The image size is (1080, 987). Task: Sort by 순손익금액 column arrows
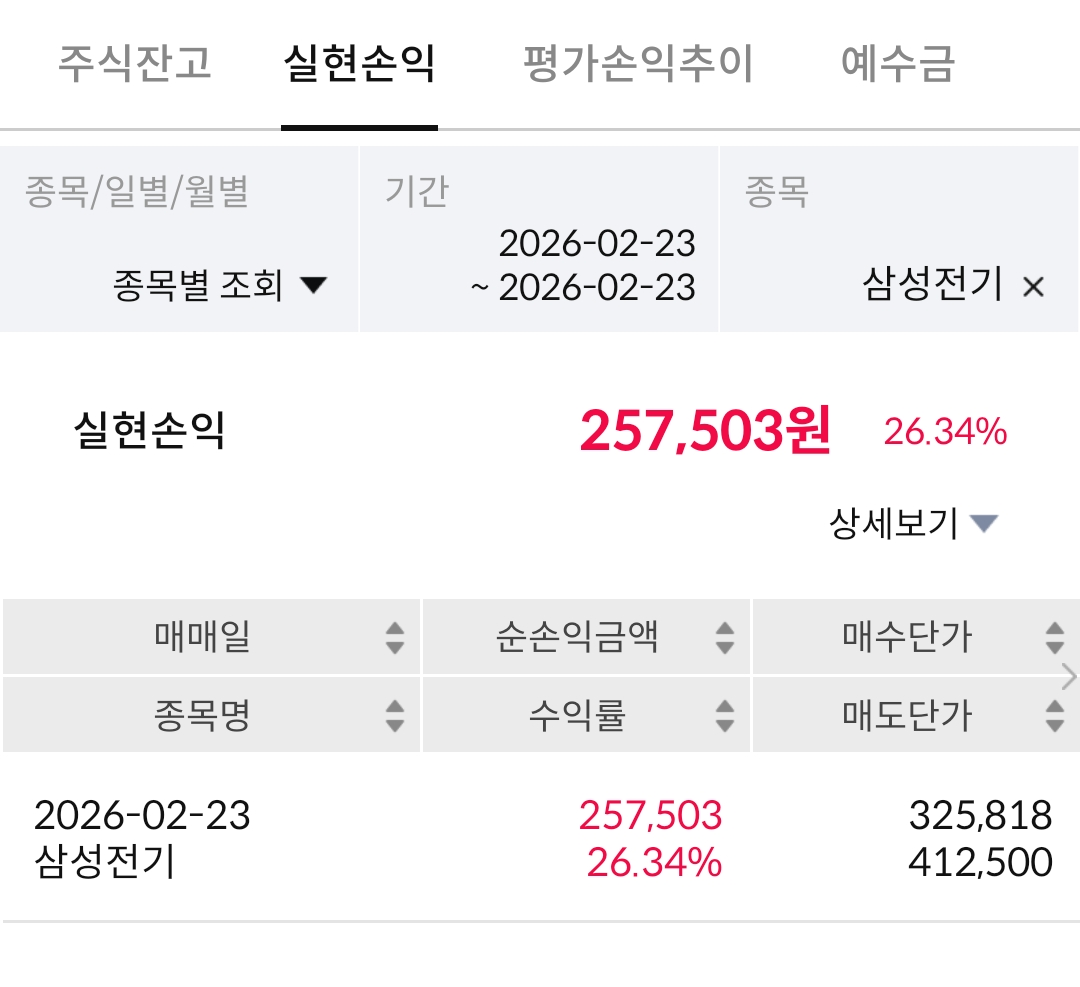pyautogui.click(x=725, y=637)
